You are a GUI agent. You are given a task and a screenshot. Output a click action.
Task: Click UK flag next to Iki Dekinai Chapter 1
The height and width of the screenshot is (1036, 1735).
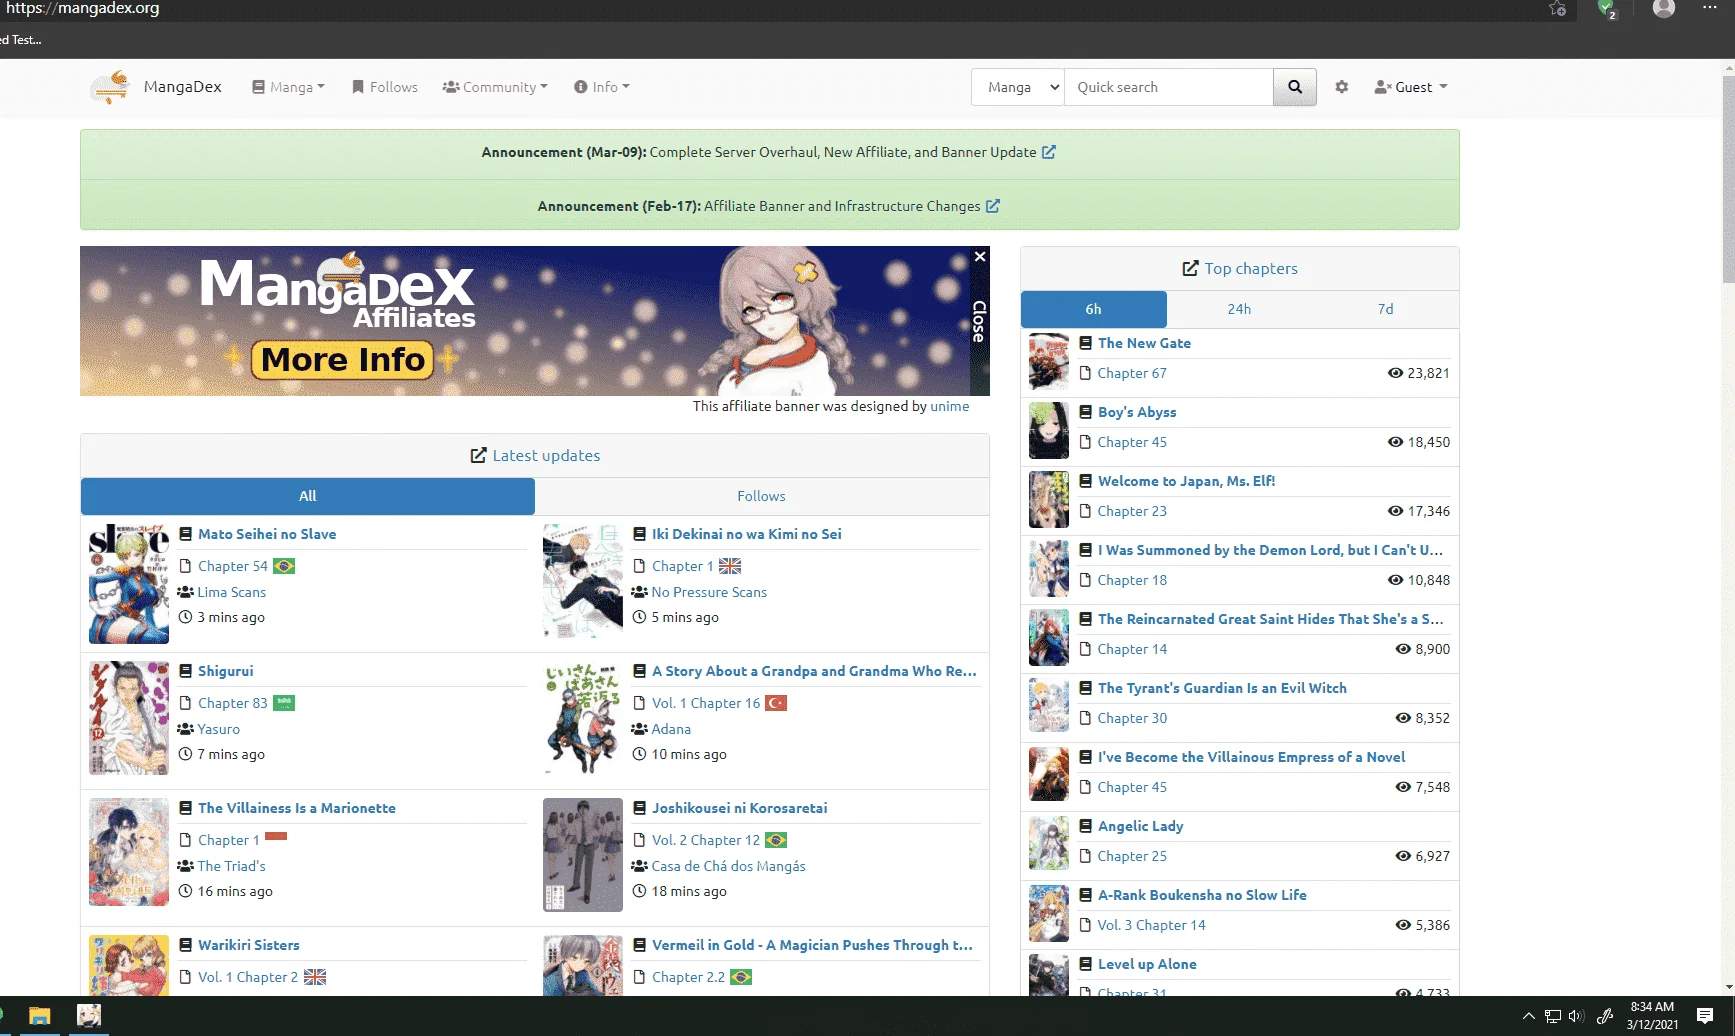pos(731,566)
